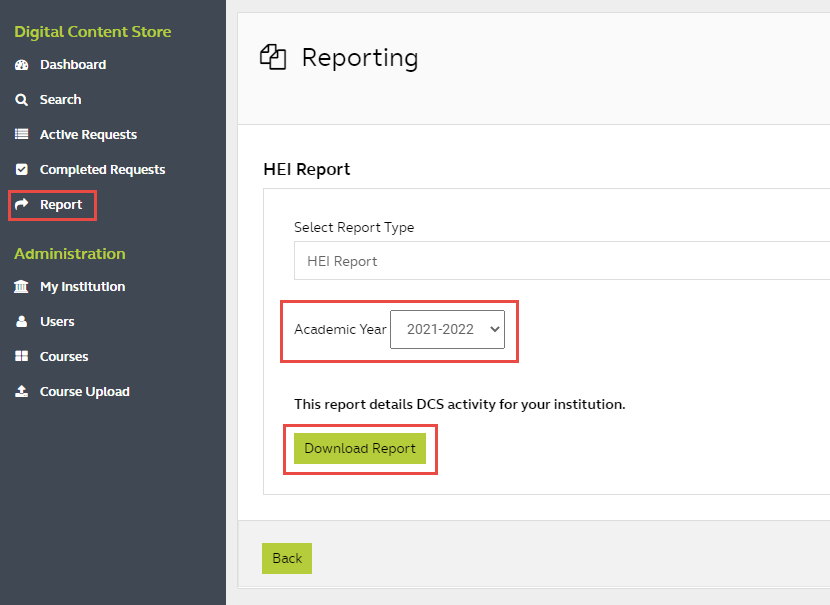Viewport: 830px width, 605px height.
Task: Open the Select Report Type field
Action: (560, 261)
